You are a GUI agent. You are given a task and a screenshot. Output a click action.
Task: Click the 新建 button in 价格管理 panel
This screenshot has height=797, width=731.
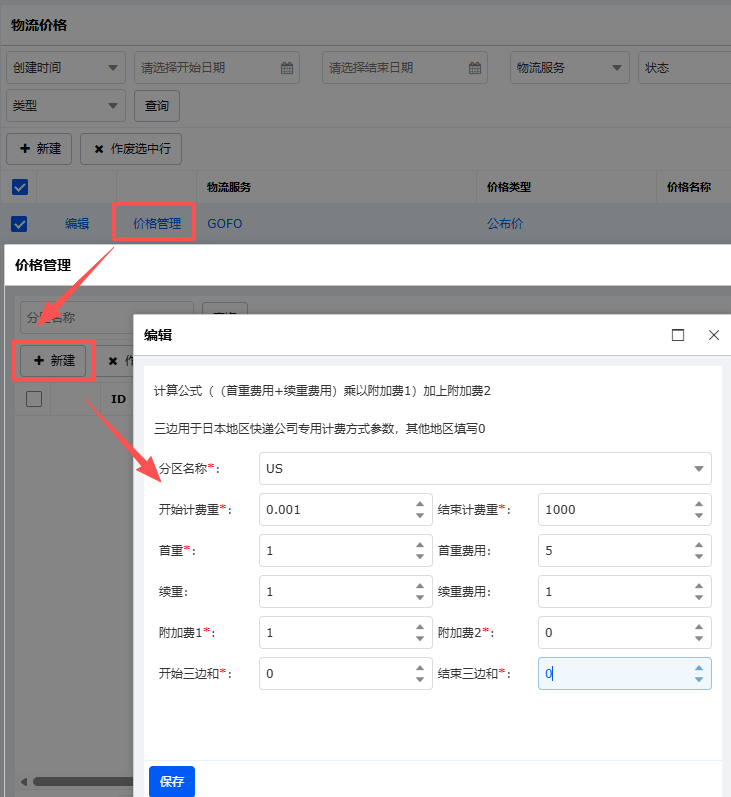point(55,360)
